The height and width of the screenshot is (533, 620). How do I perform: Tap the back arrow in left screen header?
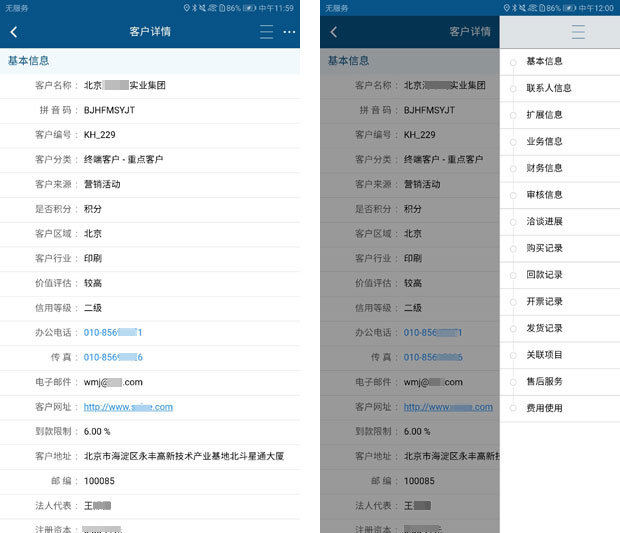14,32
